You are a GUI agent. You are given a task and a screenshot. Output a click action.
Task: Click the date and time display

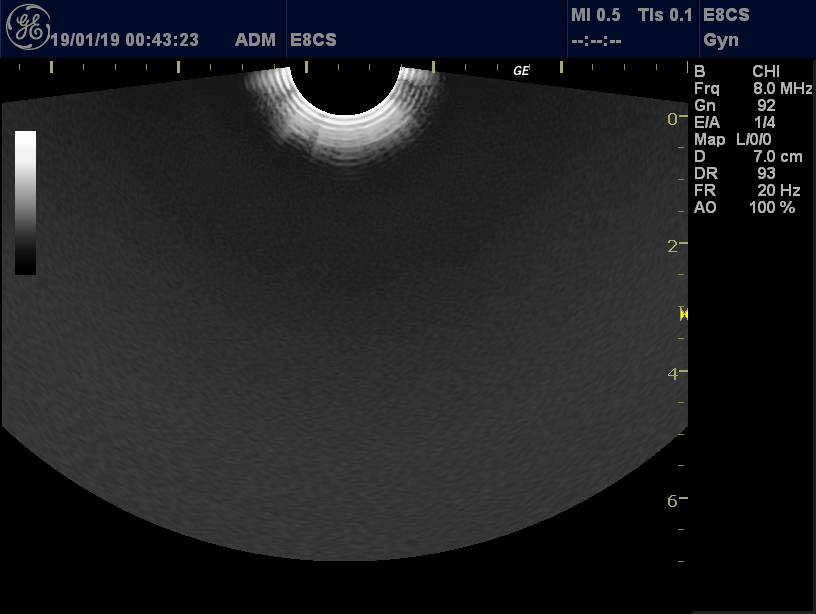[123, 40]
